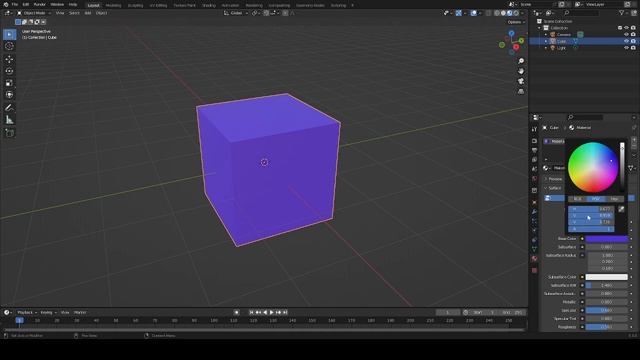Select the Add Cube tool
Screen dimensions: 640x360
pyautogui.click(x=9, y=133)
